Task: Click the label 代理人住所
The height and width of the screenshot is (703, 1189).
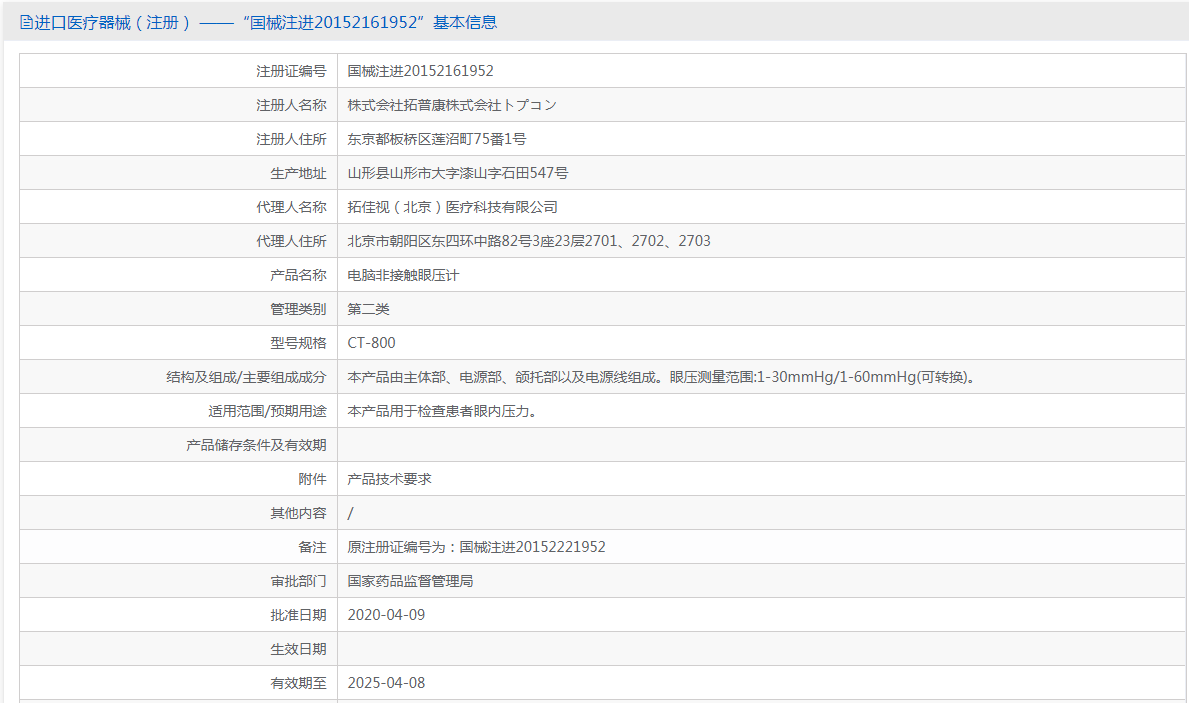Action: pyautogui.click(x=291, y=241)
